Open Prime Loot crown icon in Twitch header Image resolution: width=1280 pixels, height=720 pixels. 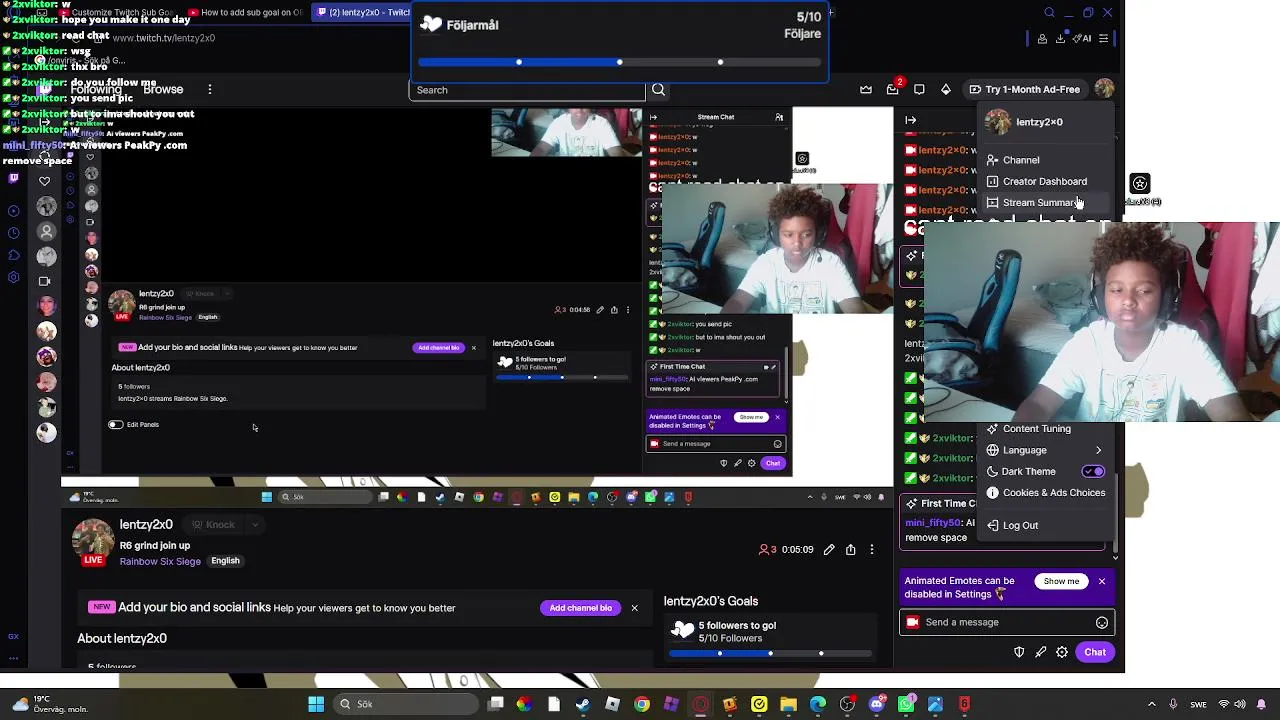[866, 90]
